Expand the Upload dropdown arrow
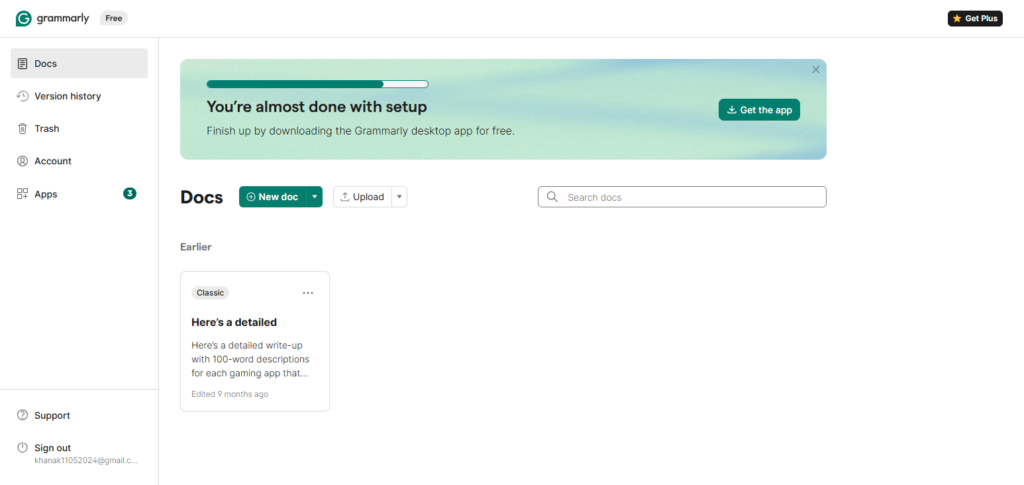The image size is (1024, 485). [400, 196]
